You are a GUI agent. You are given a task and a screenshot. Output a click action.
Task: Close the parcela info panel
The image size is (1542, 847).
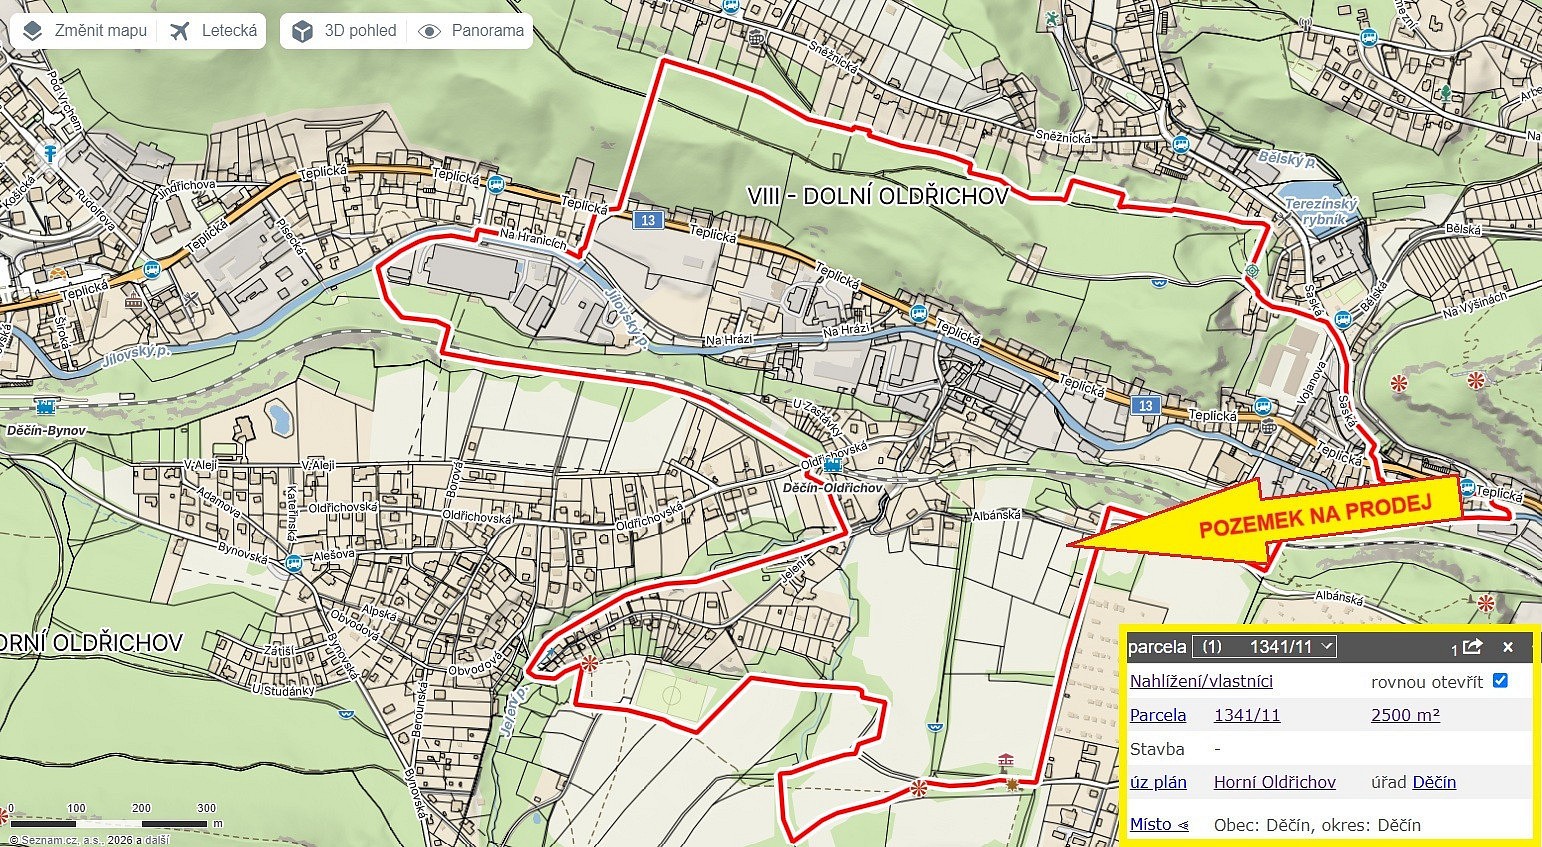pos(1508,647)
